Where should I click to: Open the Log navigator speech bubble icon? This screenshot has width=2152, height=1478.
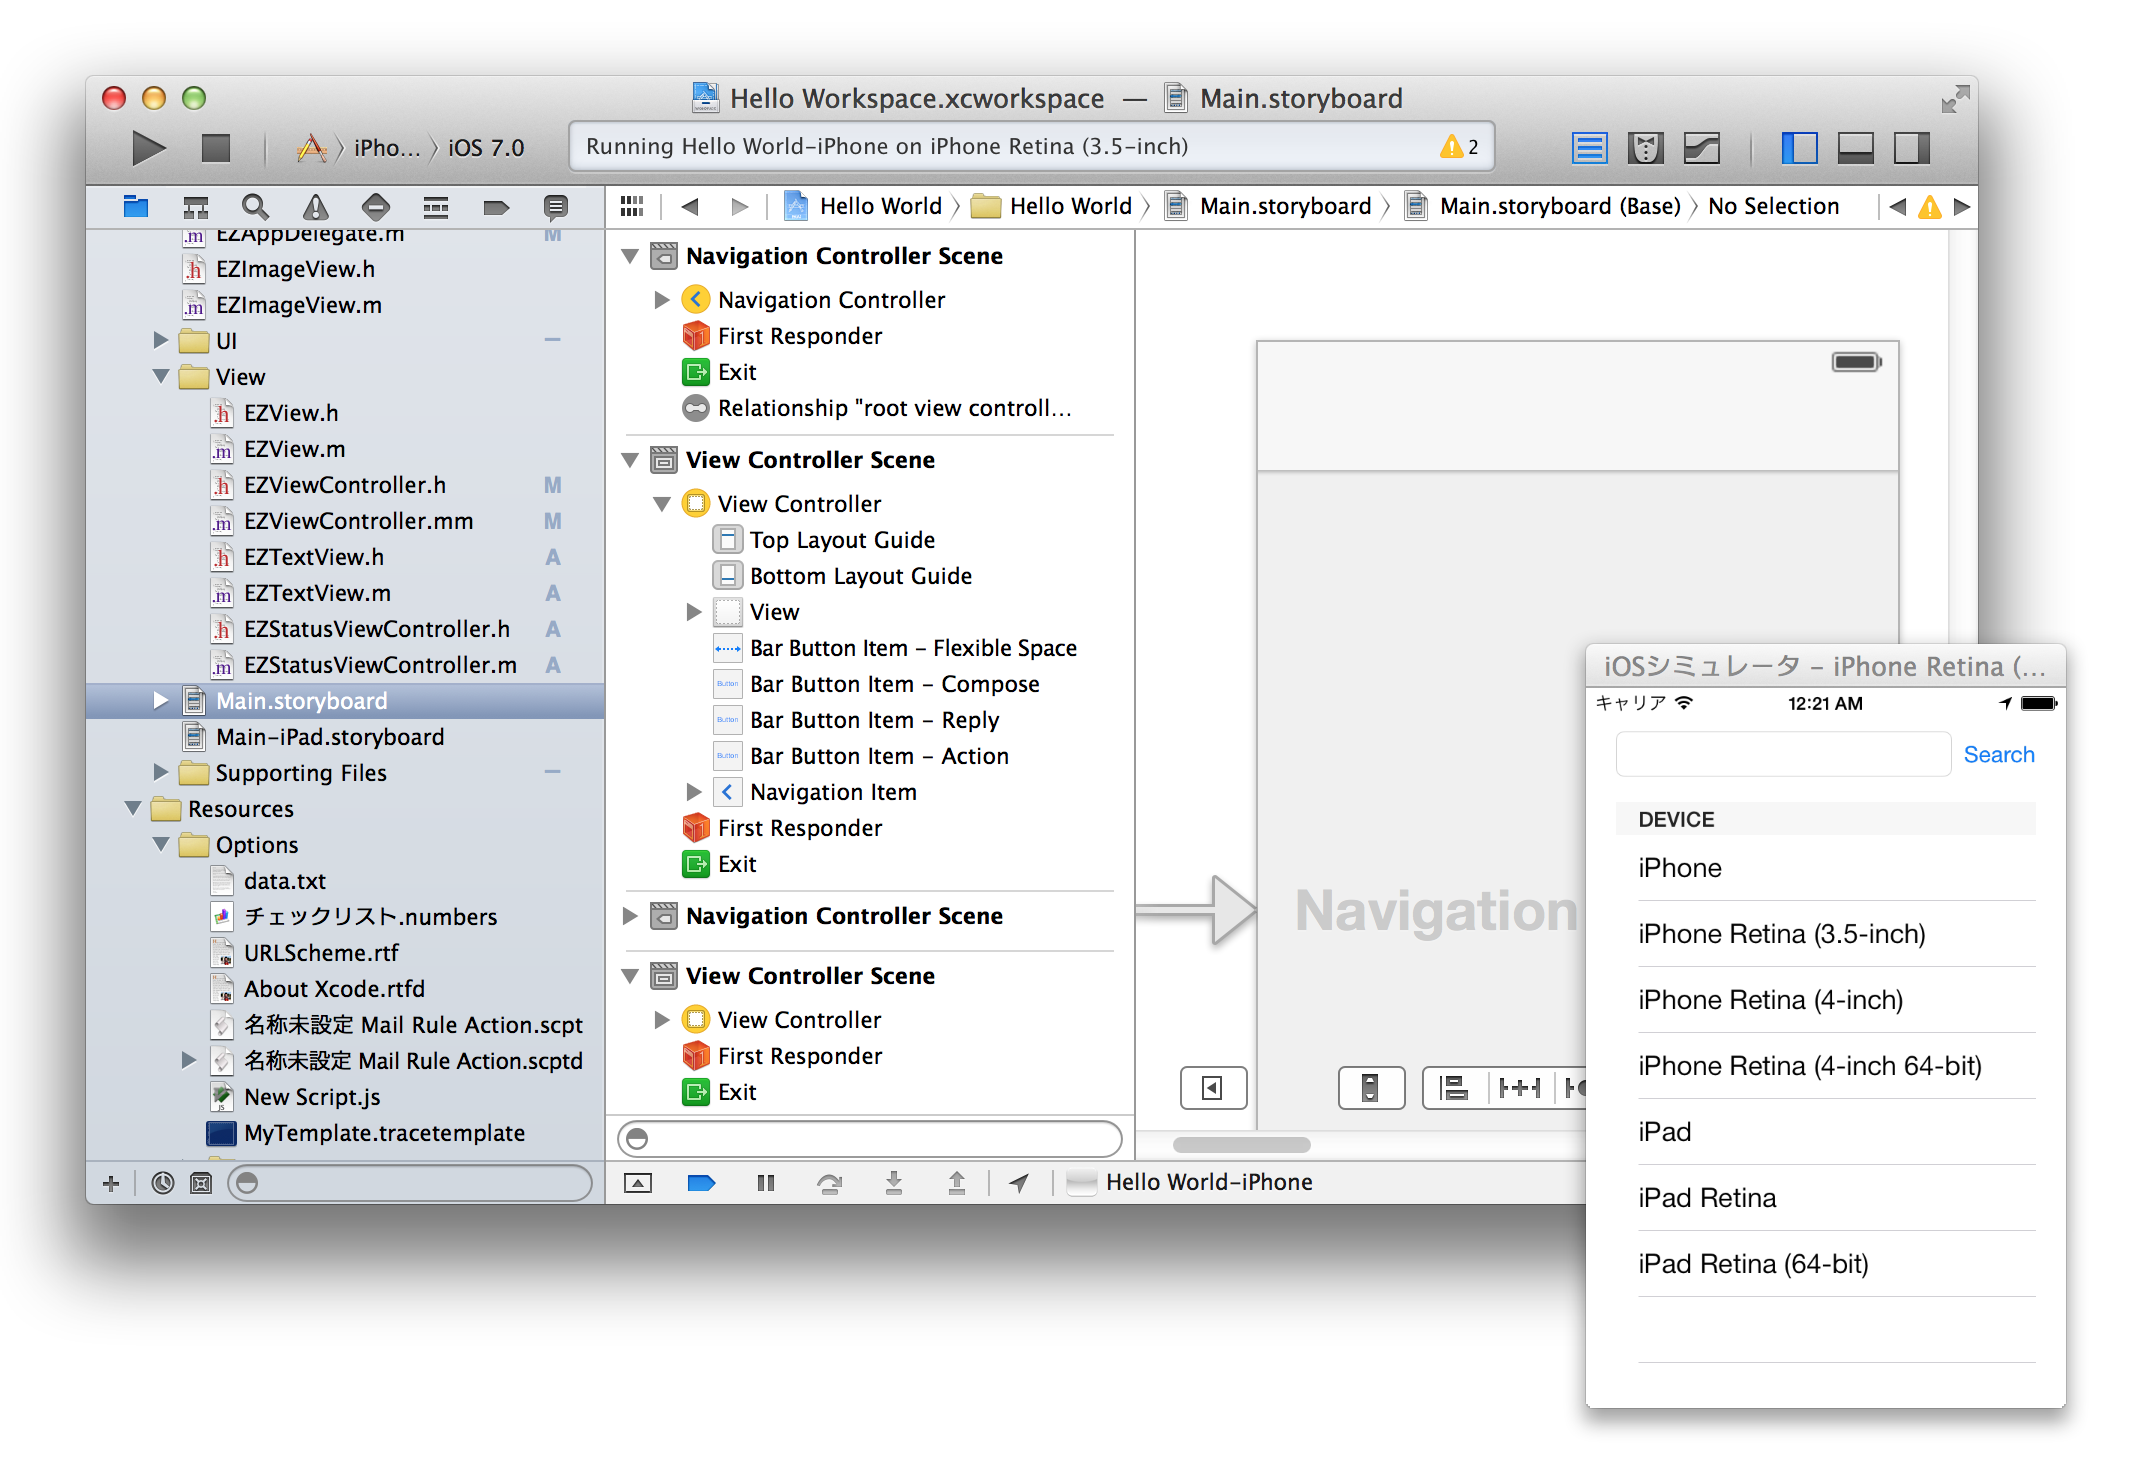coord(556,207)
